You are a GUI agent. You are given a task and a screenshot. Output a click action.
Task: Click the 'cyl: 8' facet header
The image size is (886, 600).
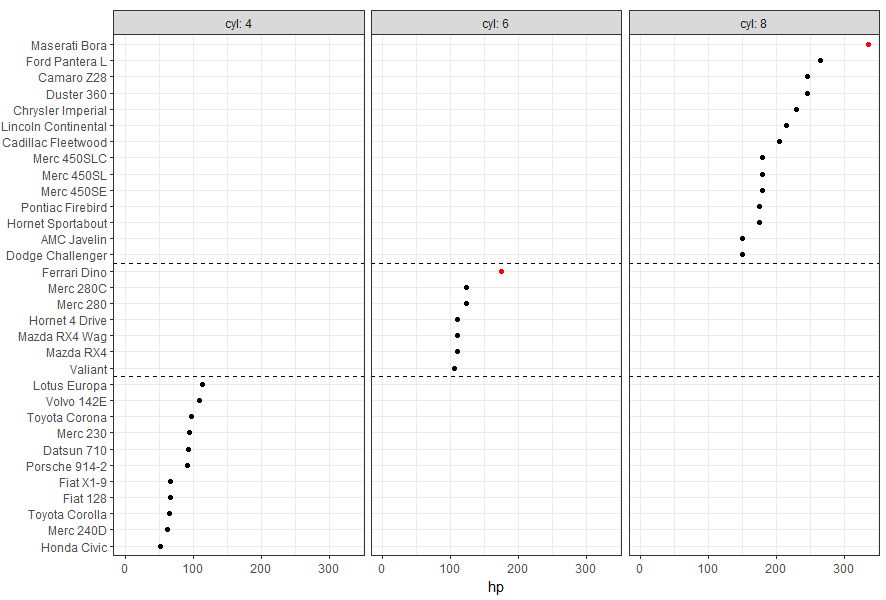click(754, 23)
